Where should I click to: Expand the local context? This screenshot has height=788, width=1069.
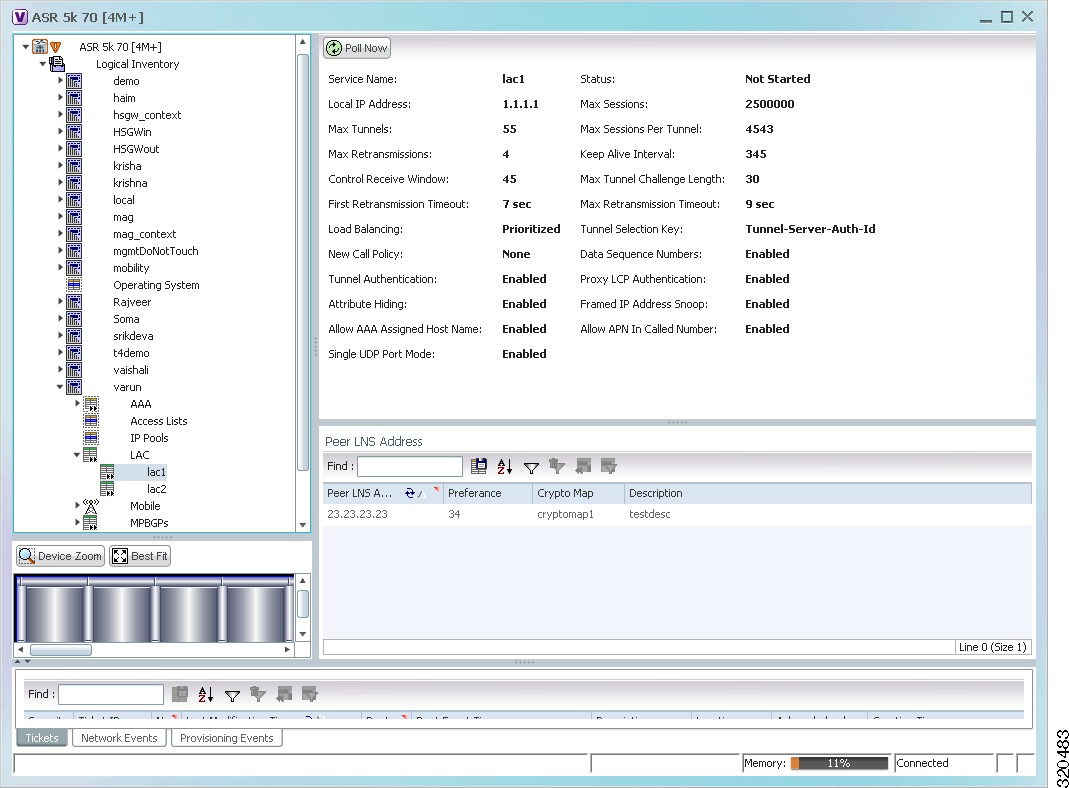pos(60,200)
